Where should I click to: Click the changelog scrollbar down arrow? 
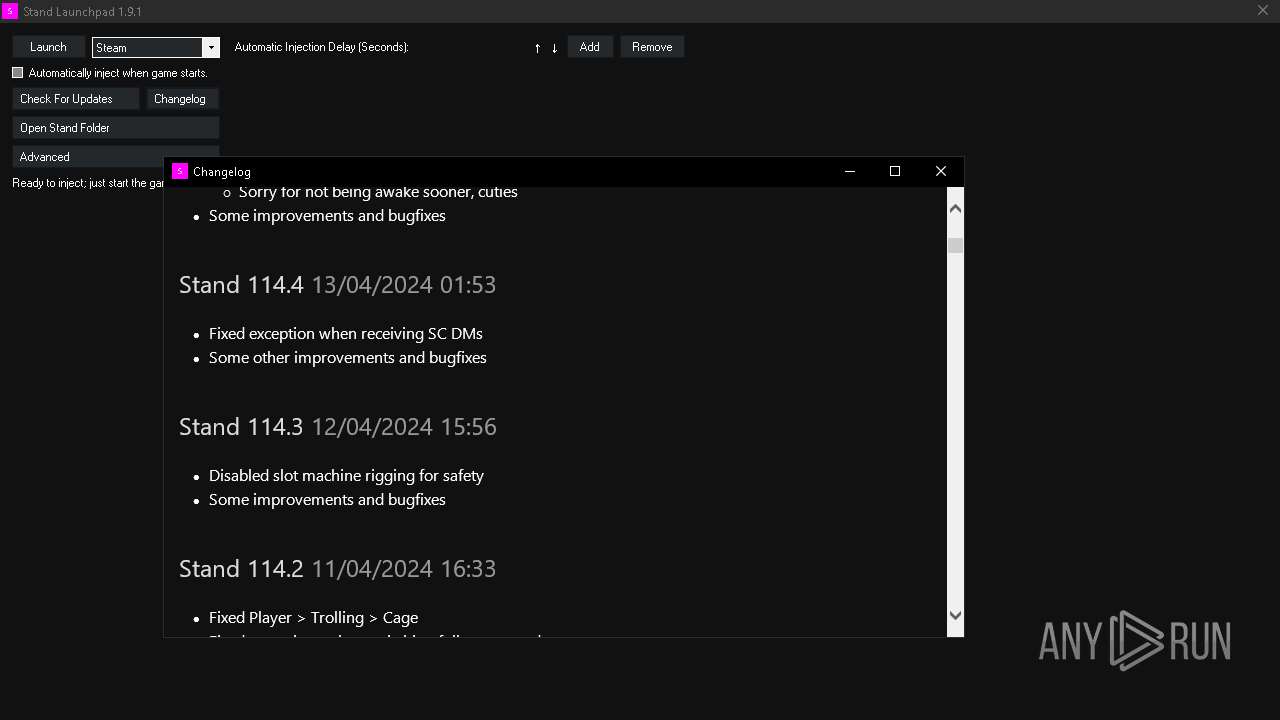(x=955, y=616)
